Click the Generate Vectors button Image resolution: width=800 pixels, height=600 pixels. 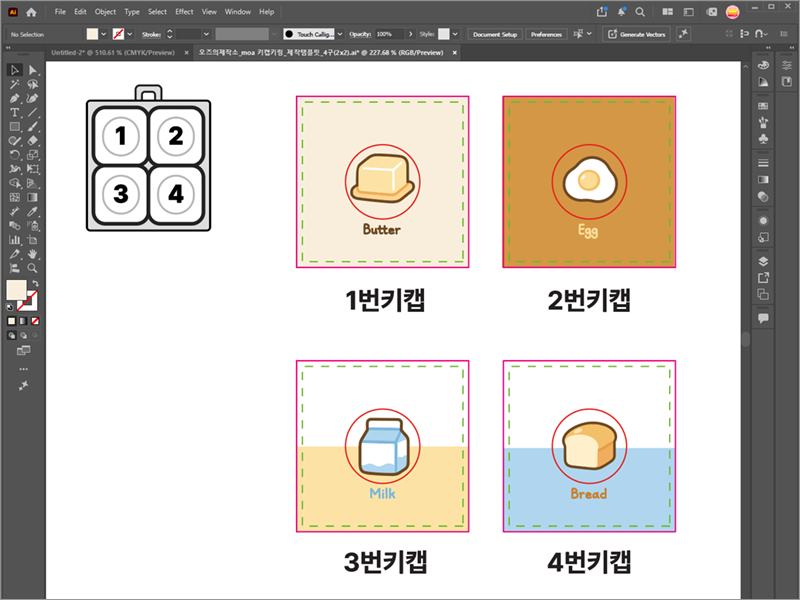pyautogui.click(x=636, y=34)
